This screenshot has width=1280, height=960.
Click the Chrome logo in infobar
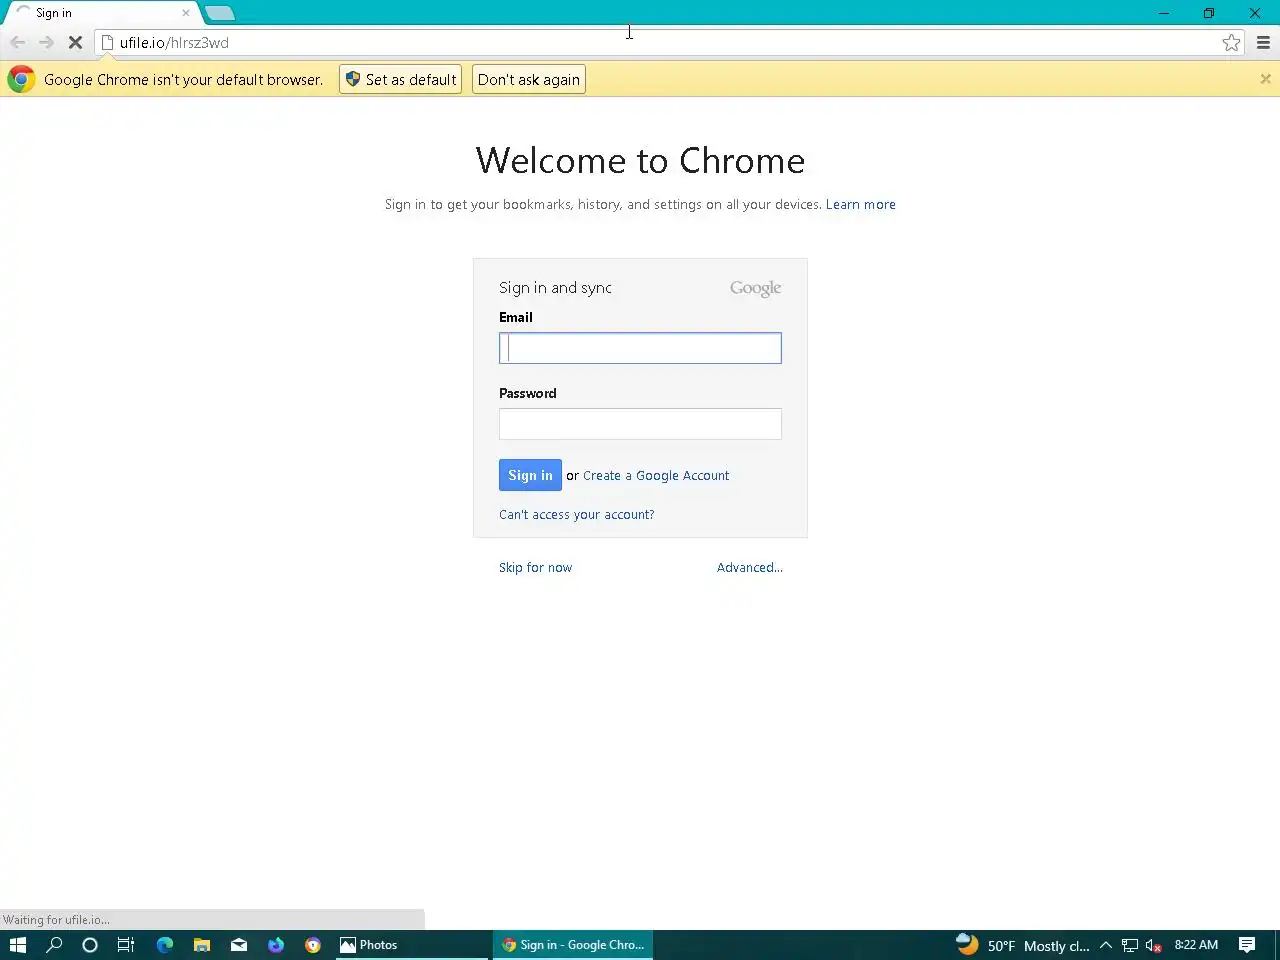(21, 79)
